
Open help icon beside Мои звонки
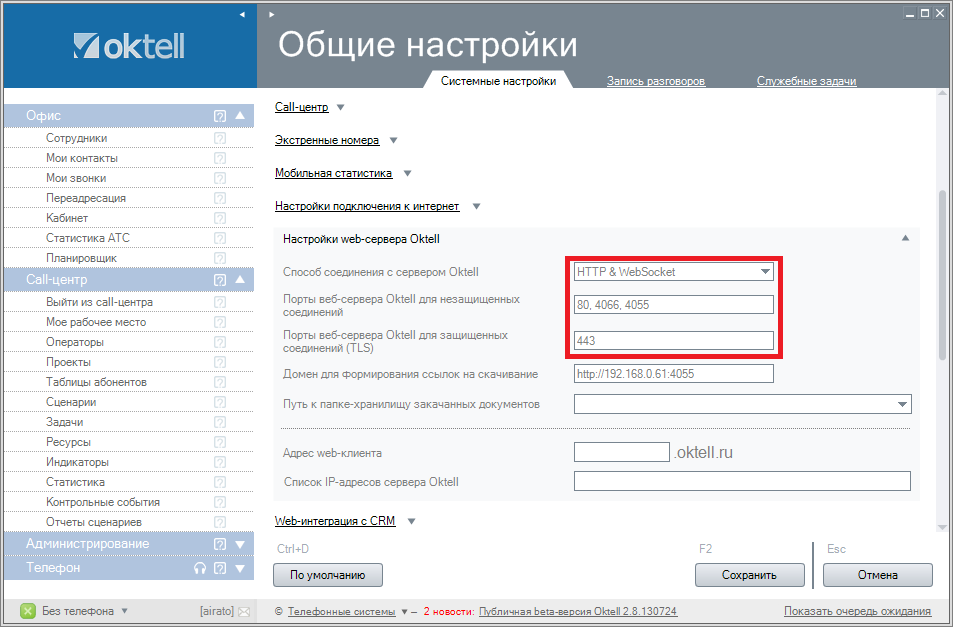220,178
